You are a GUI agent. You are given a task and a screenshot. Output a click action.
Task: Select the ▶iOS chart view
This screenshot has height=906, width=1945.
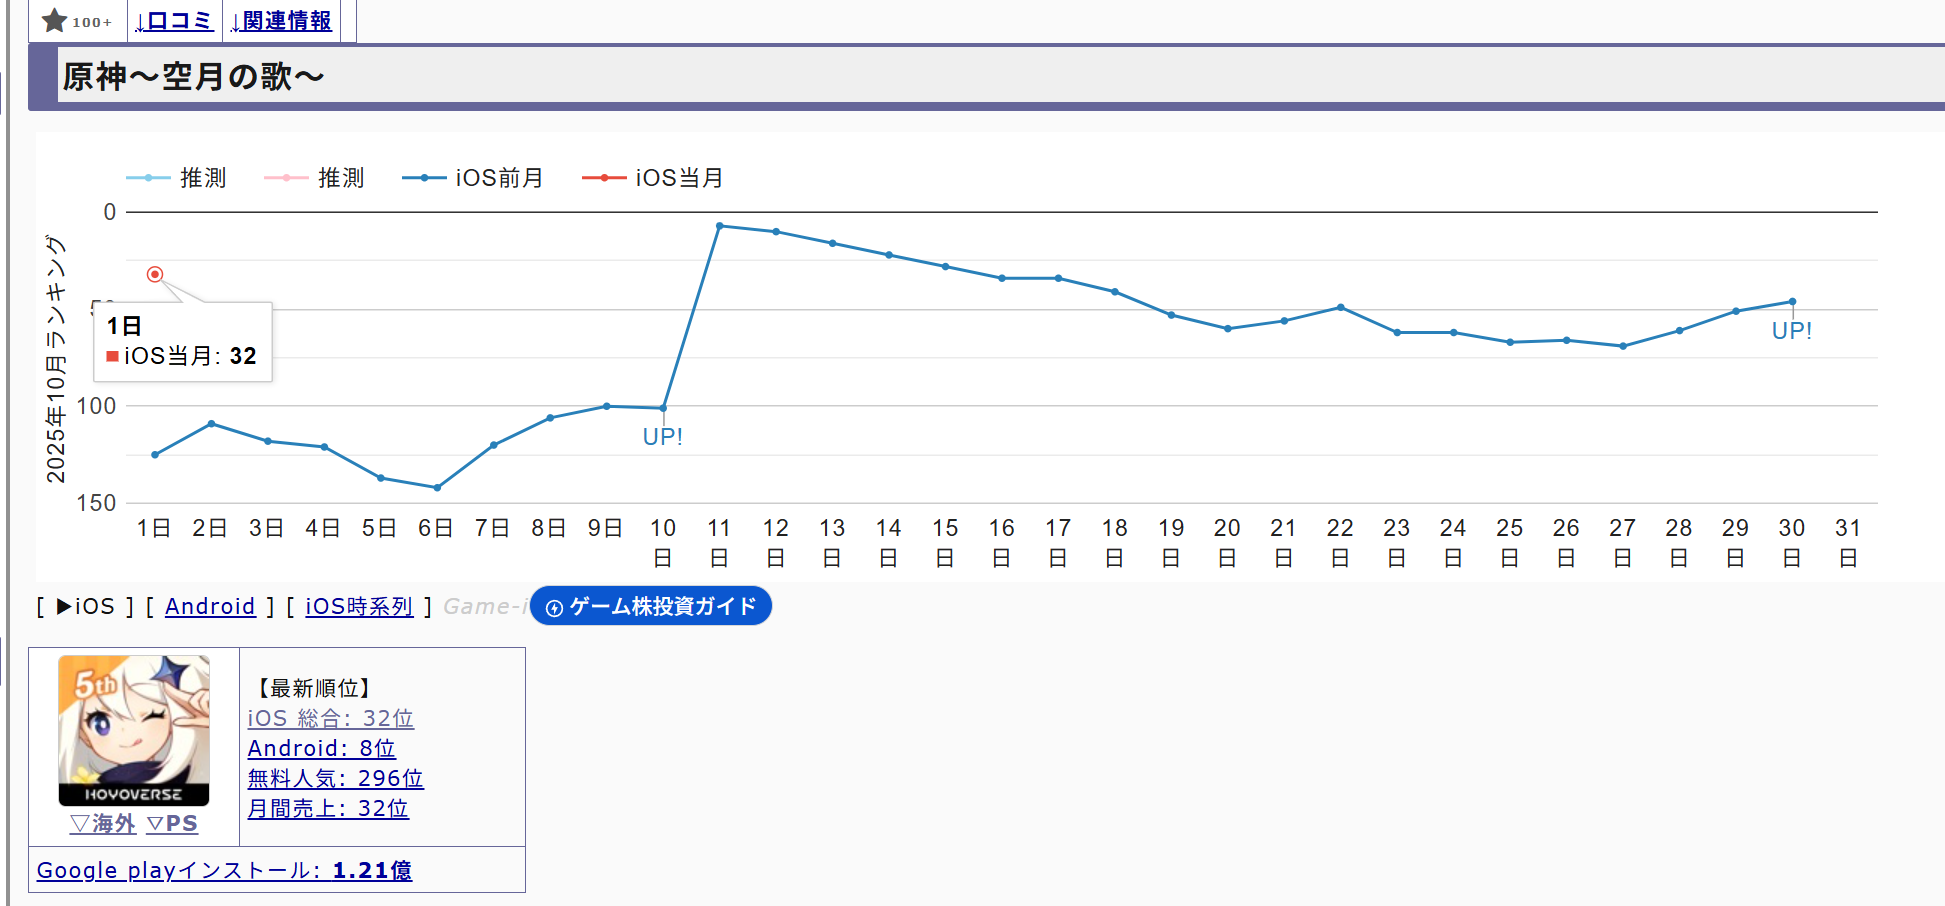pyautogui.click(x=85, y=606)
